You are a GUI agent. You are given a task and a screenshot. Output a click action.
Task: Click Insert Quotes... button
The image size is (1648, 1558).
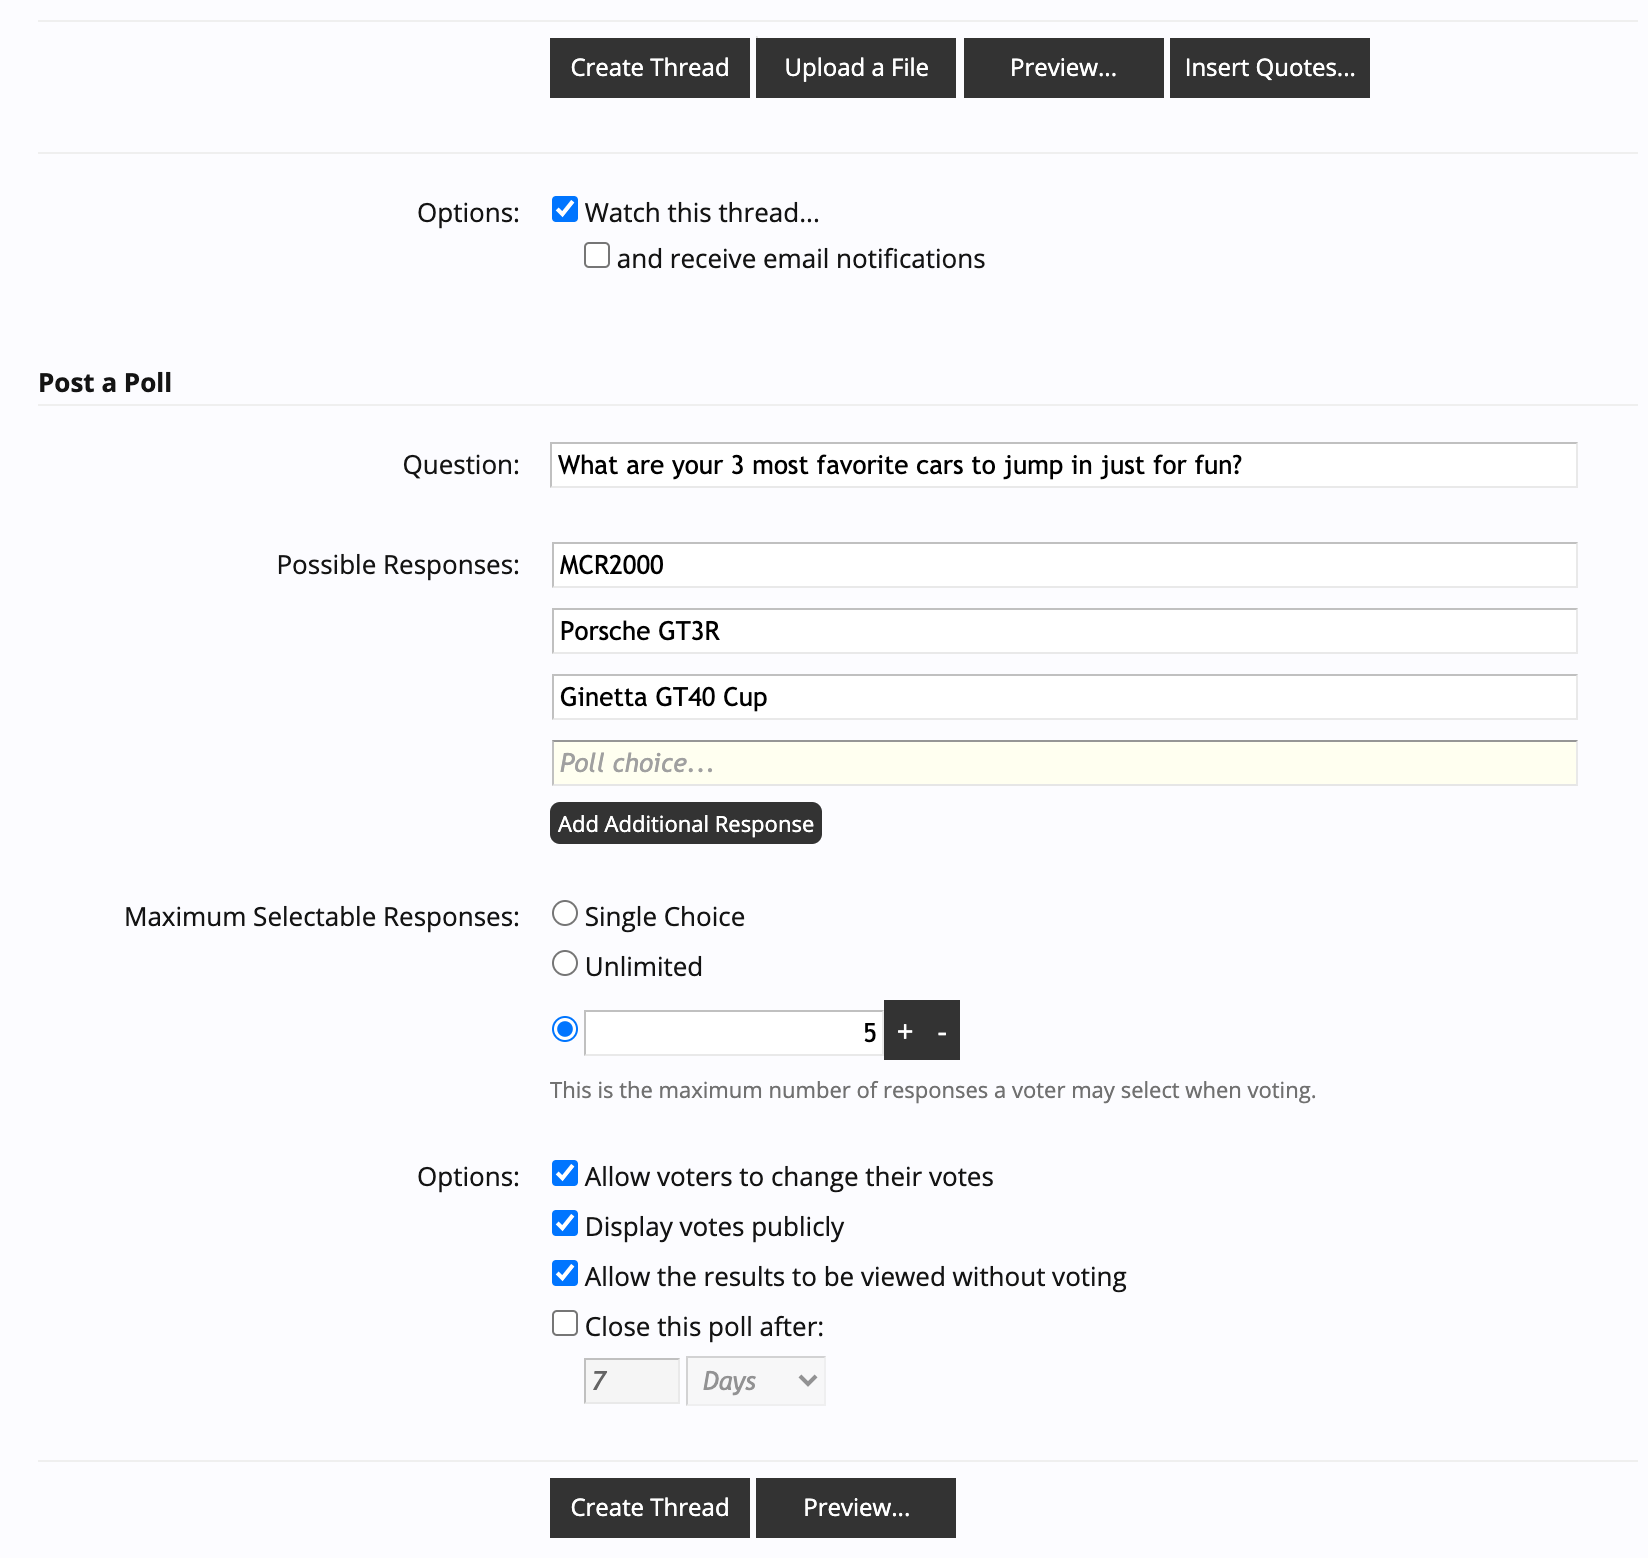coord(1270,68)
